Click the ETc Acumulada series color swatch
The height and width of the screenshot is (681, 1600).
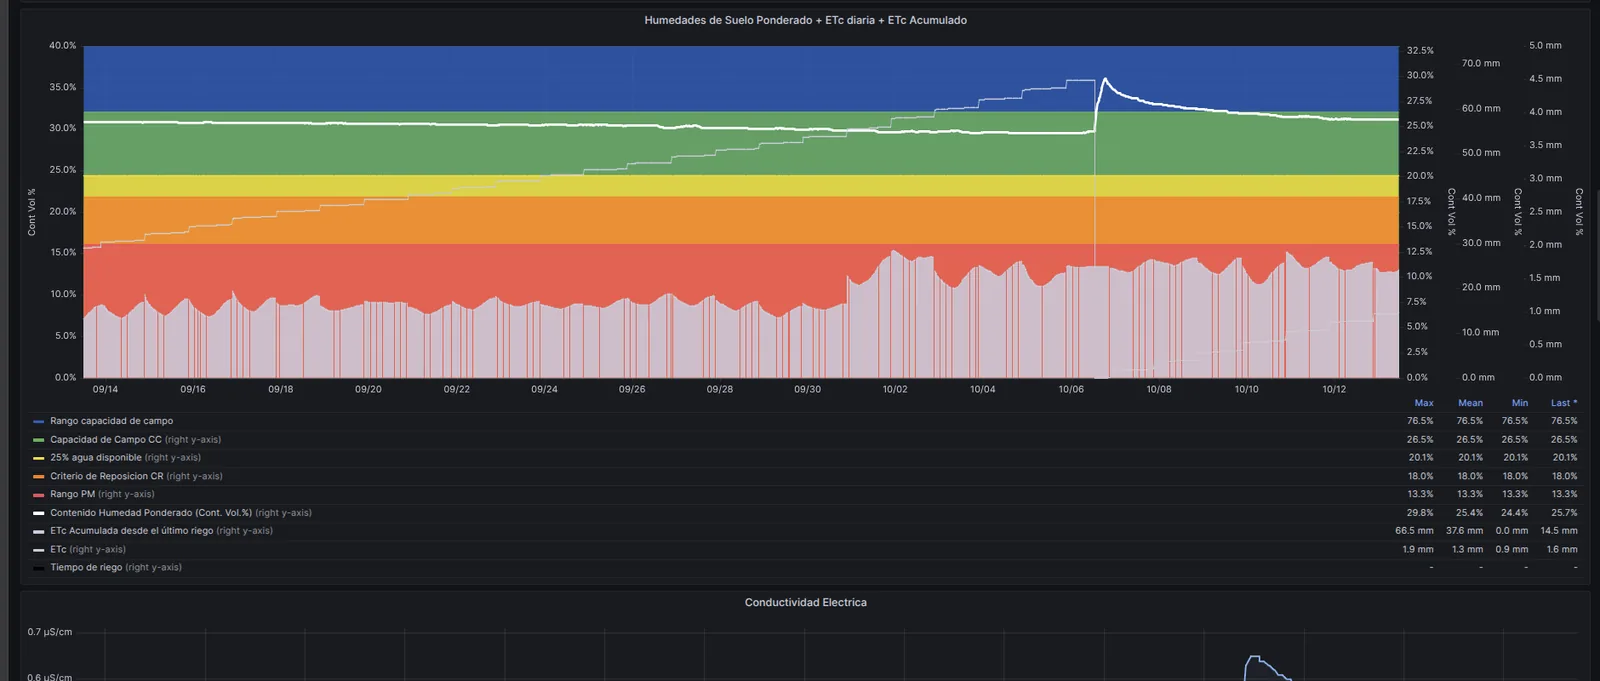38,531
